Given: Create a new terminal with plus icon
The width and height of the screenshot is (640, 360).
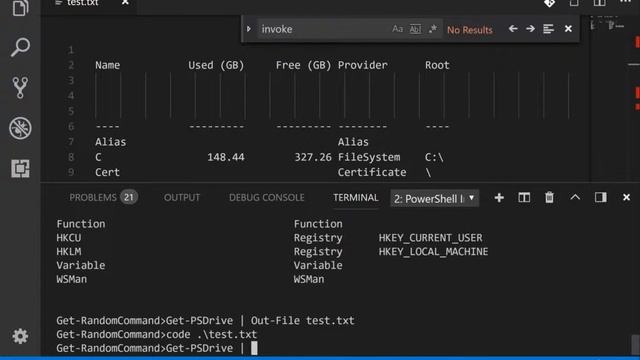Looking at the screenshot, I should click(x=499, y=198).
